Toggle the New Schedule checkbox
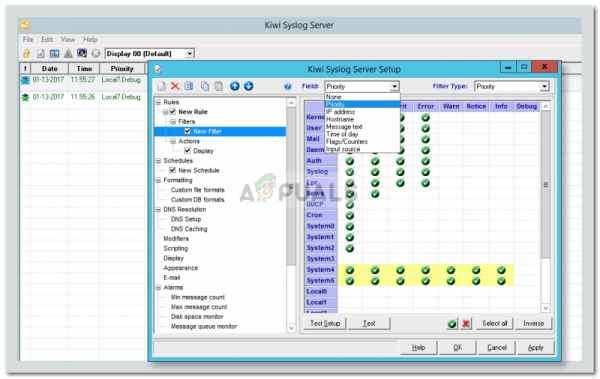This screenshot has height=379, width=600. (x=173, y=170)
